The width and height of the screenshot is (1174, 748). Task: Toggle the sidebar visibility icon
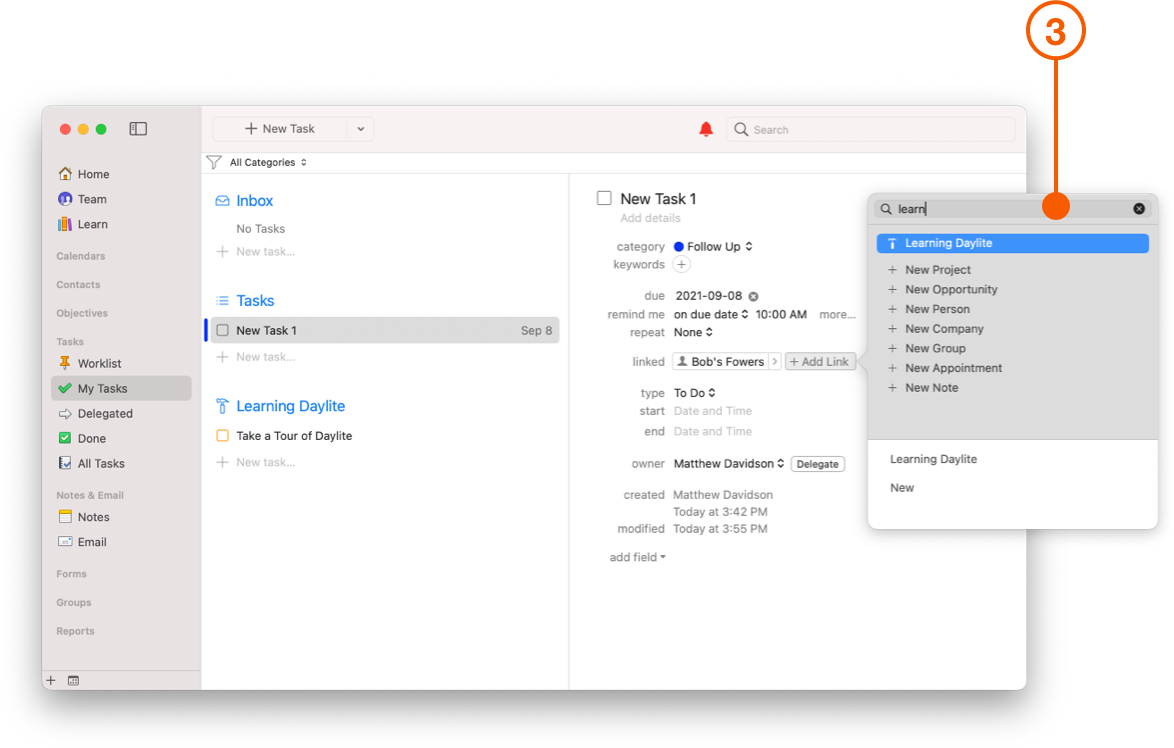pos(137,128)
